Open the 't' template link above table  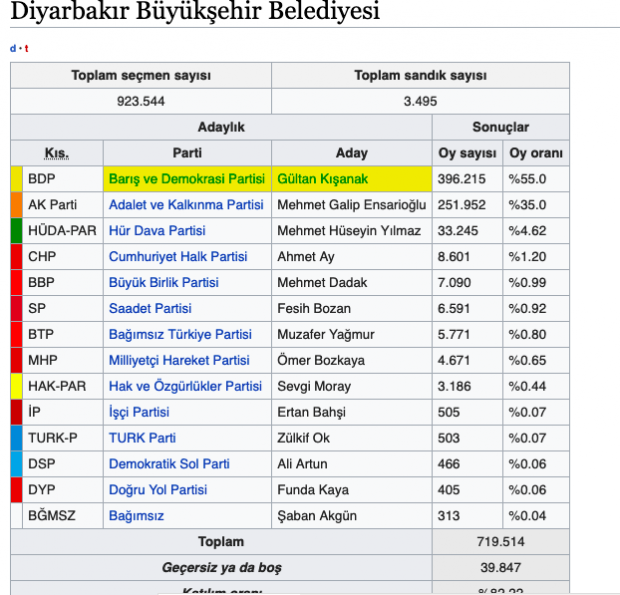[x=26, y=48]
